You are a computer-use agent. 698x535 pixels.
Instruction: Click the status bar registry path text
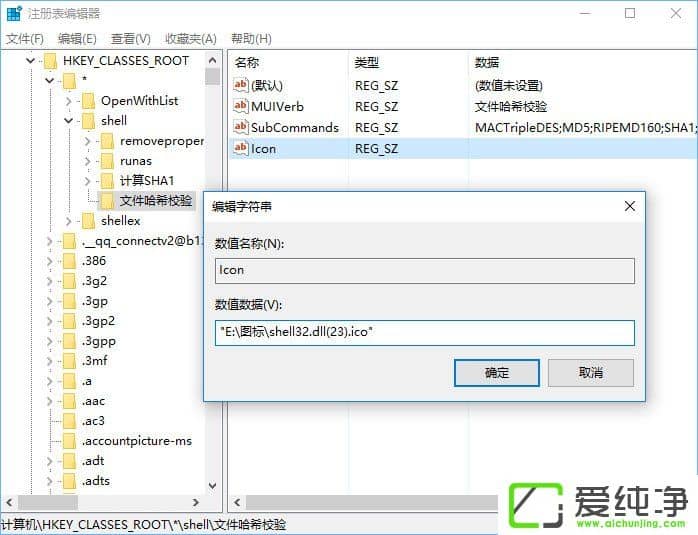click(x=143, y=525)
